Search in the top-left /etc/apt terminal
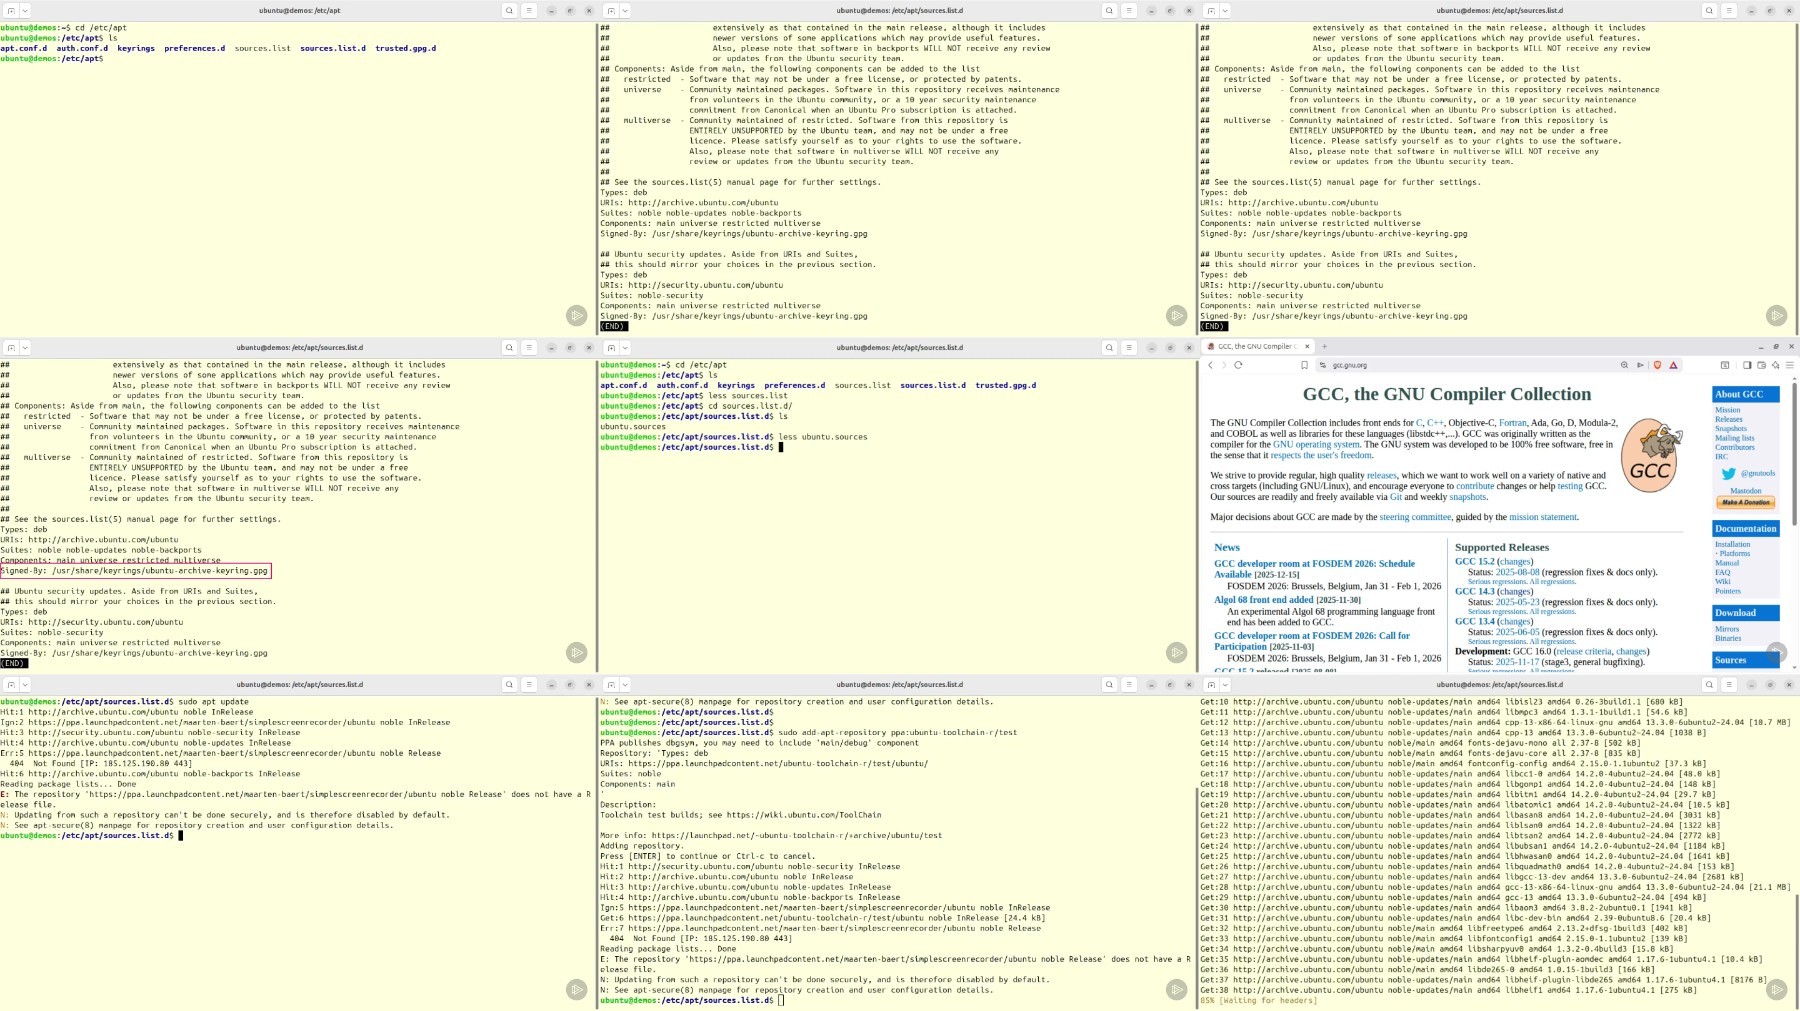Screen dimensions: 1800x1011 (509, 10)
